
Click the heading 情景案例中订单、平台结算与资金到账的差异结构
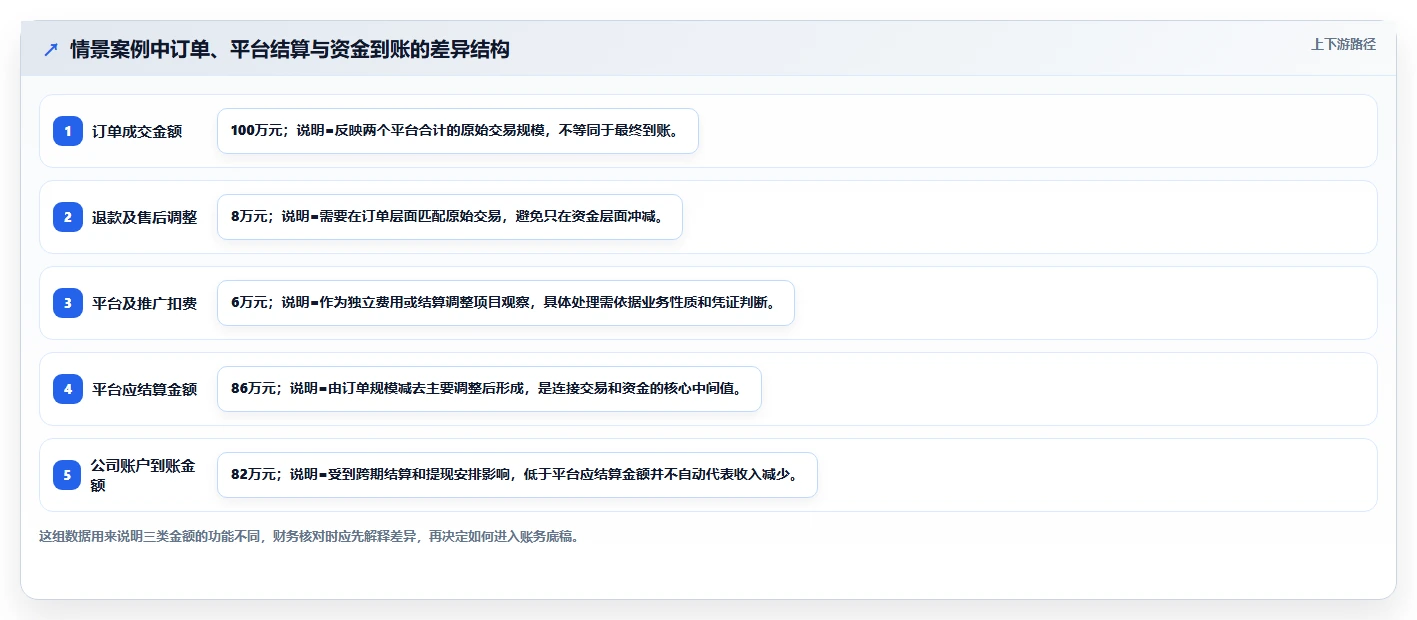click(290, 49)
